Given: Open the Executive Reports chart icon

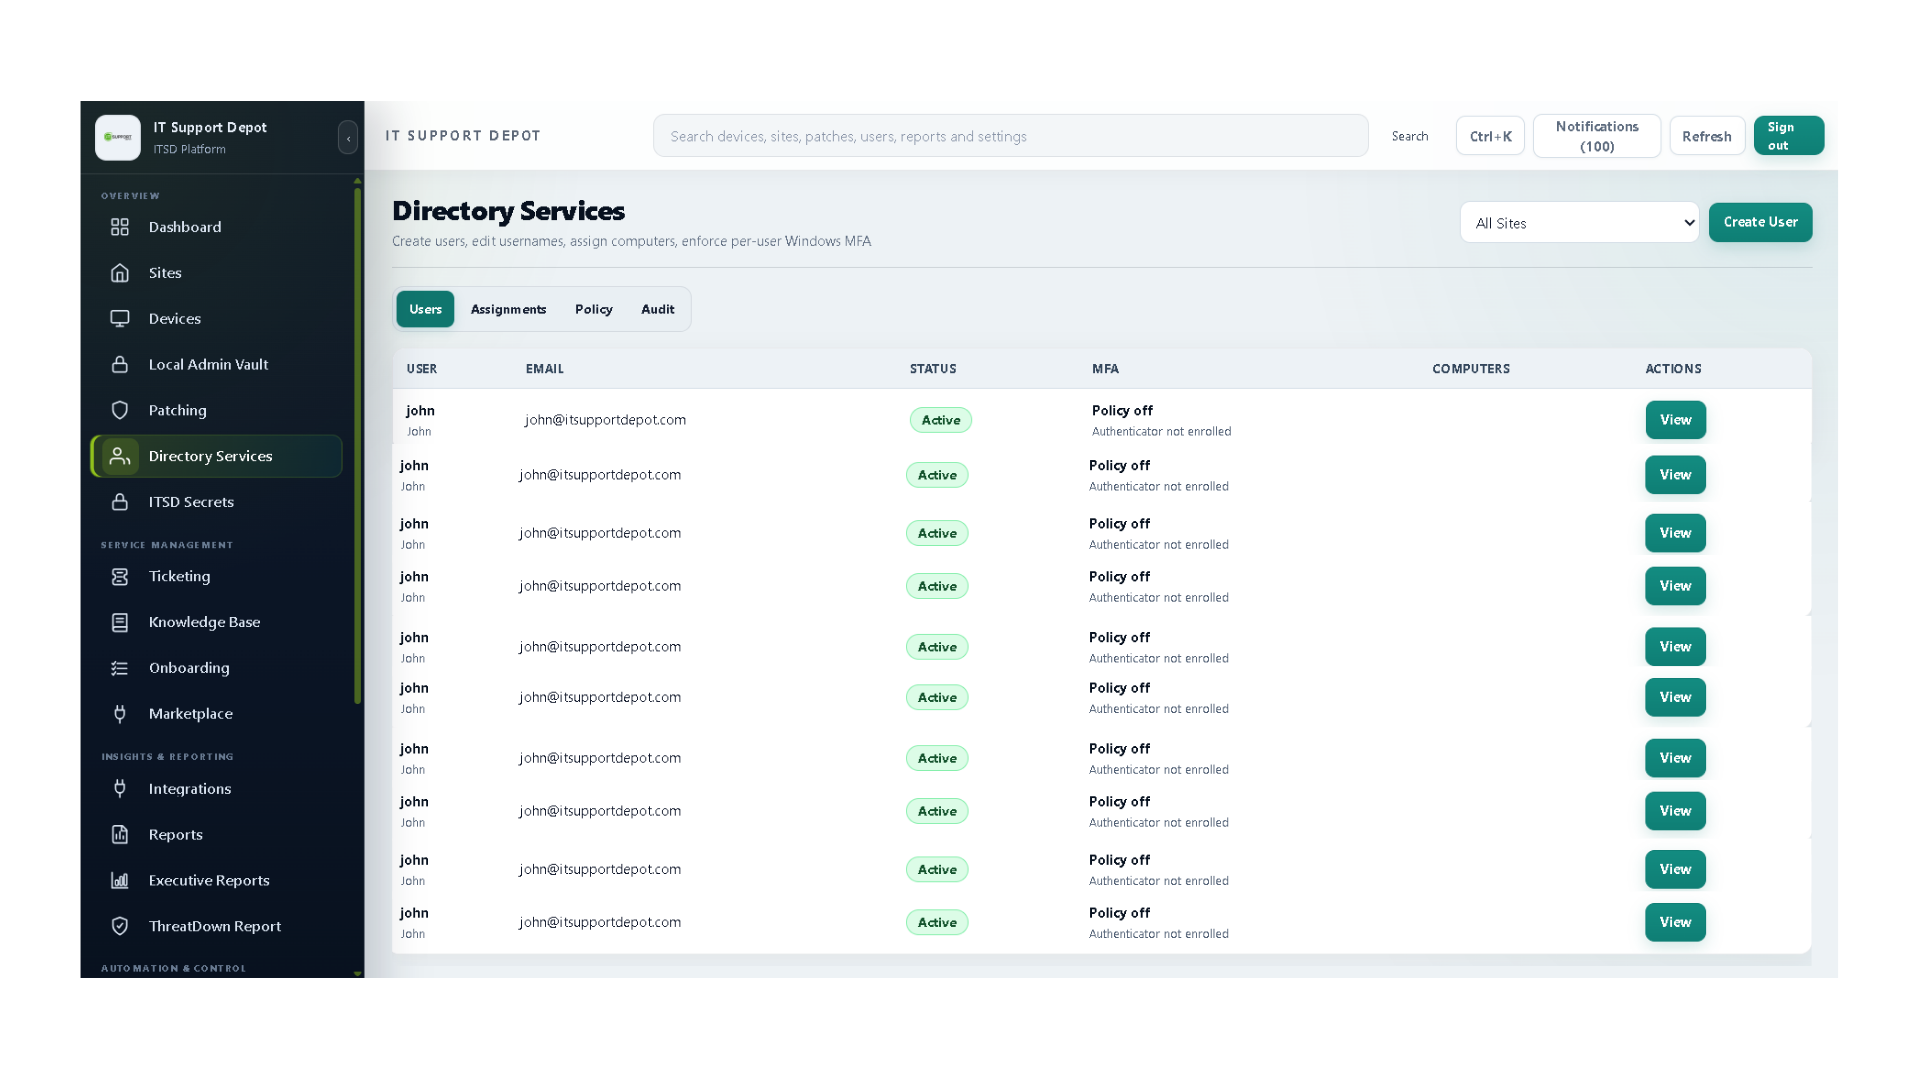Looking at the screenshot, I should tap(120, 881).
